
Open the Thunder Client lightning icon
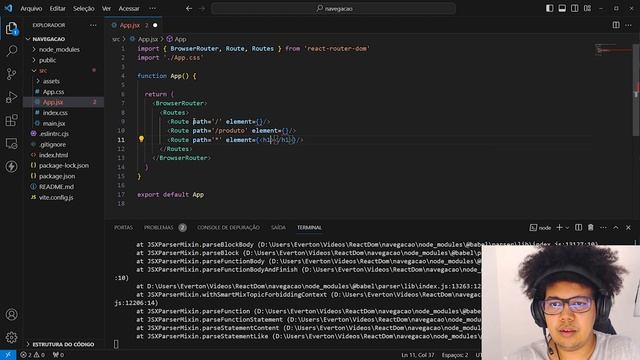click(x=11, y=166)
